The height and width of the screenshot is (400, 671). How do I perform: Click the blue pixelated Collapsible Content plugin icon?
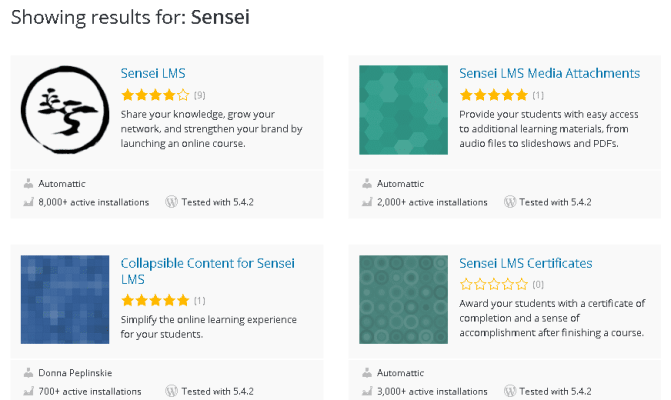(x=65, y=299)
